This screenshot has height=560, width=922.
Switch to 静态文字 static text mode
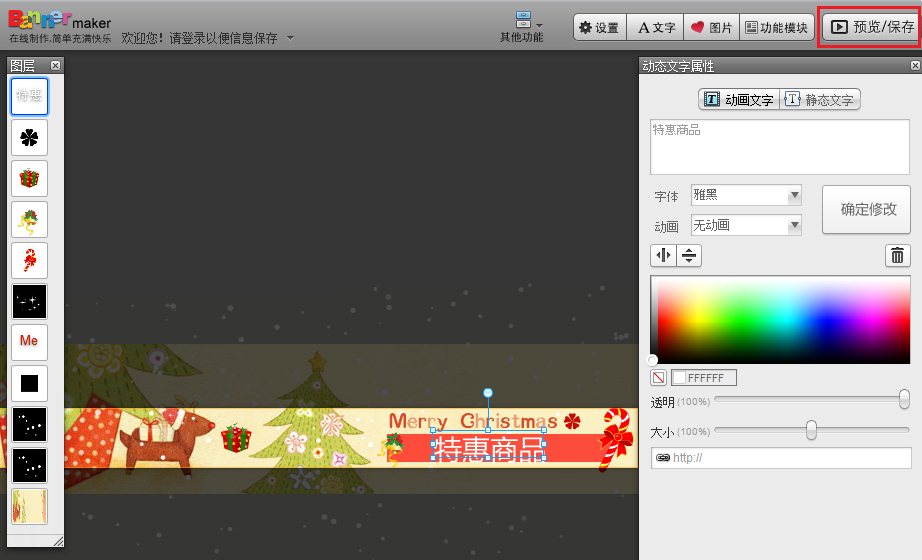tap(820, 100)
